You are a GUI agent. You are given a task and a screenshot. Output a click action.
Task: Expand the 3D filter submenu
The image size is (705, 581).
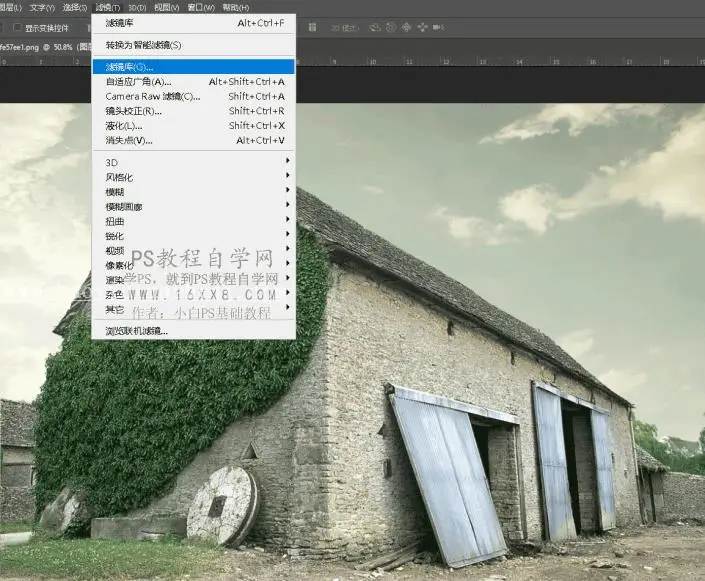click(x=194, y=162)
